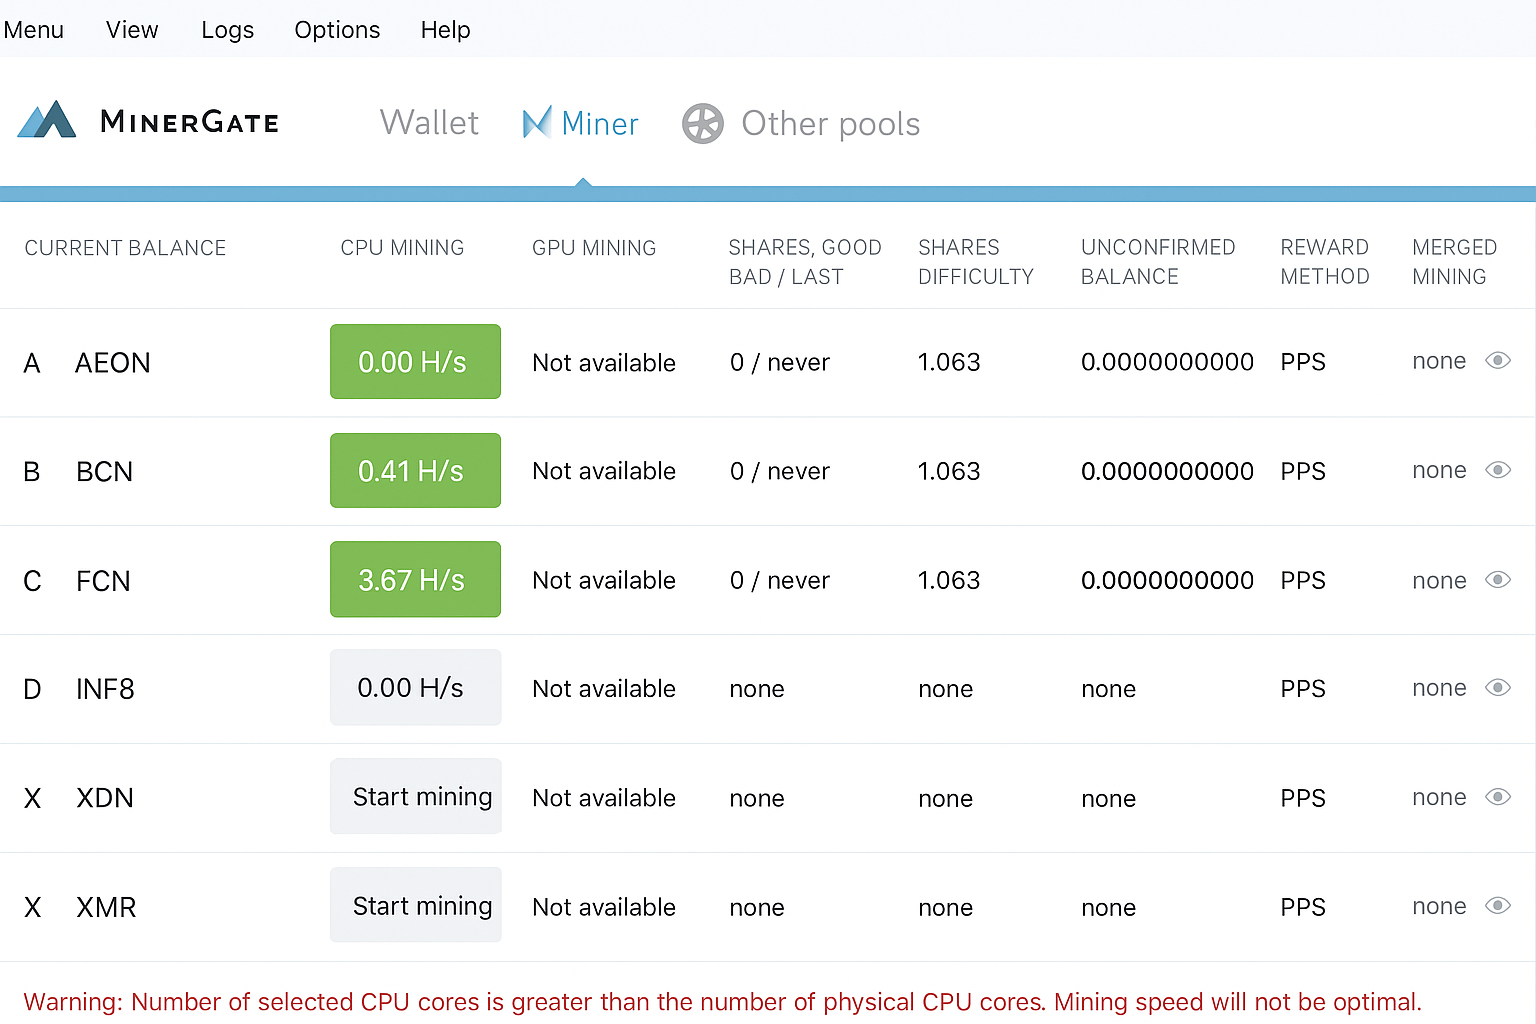Toggle the eye icon in AEON row
Viewport: 1536px width, 1024px height.
[1498, 361]
